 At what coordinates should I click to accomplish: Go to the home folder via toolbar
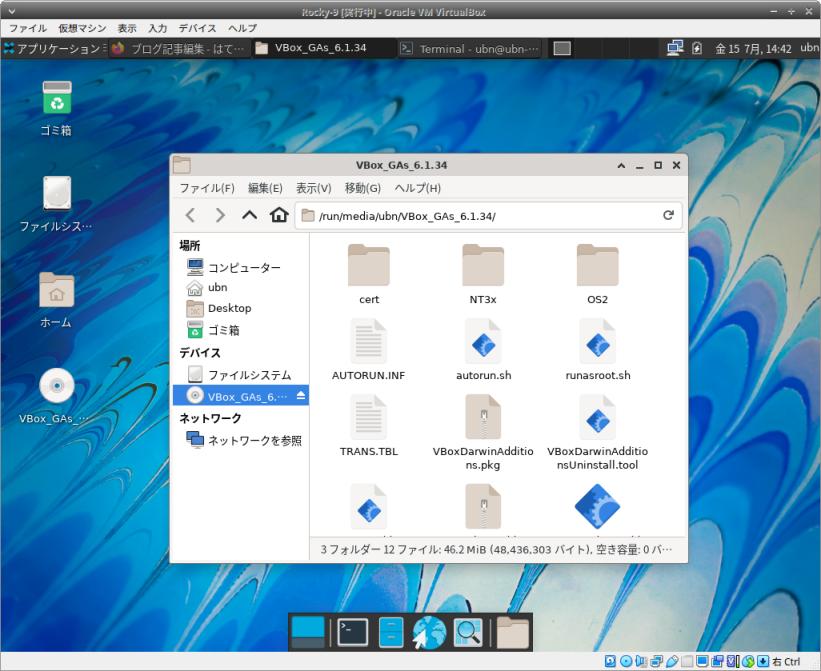pyautogui.click(x=279, y=215)
